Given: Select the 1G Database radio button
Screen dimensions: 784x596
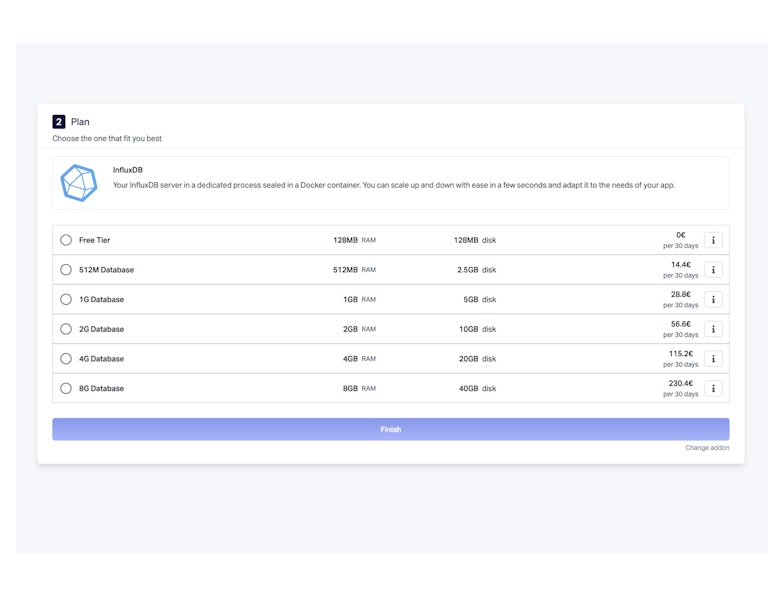Looking at the screenshot, I should (66, 299).
